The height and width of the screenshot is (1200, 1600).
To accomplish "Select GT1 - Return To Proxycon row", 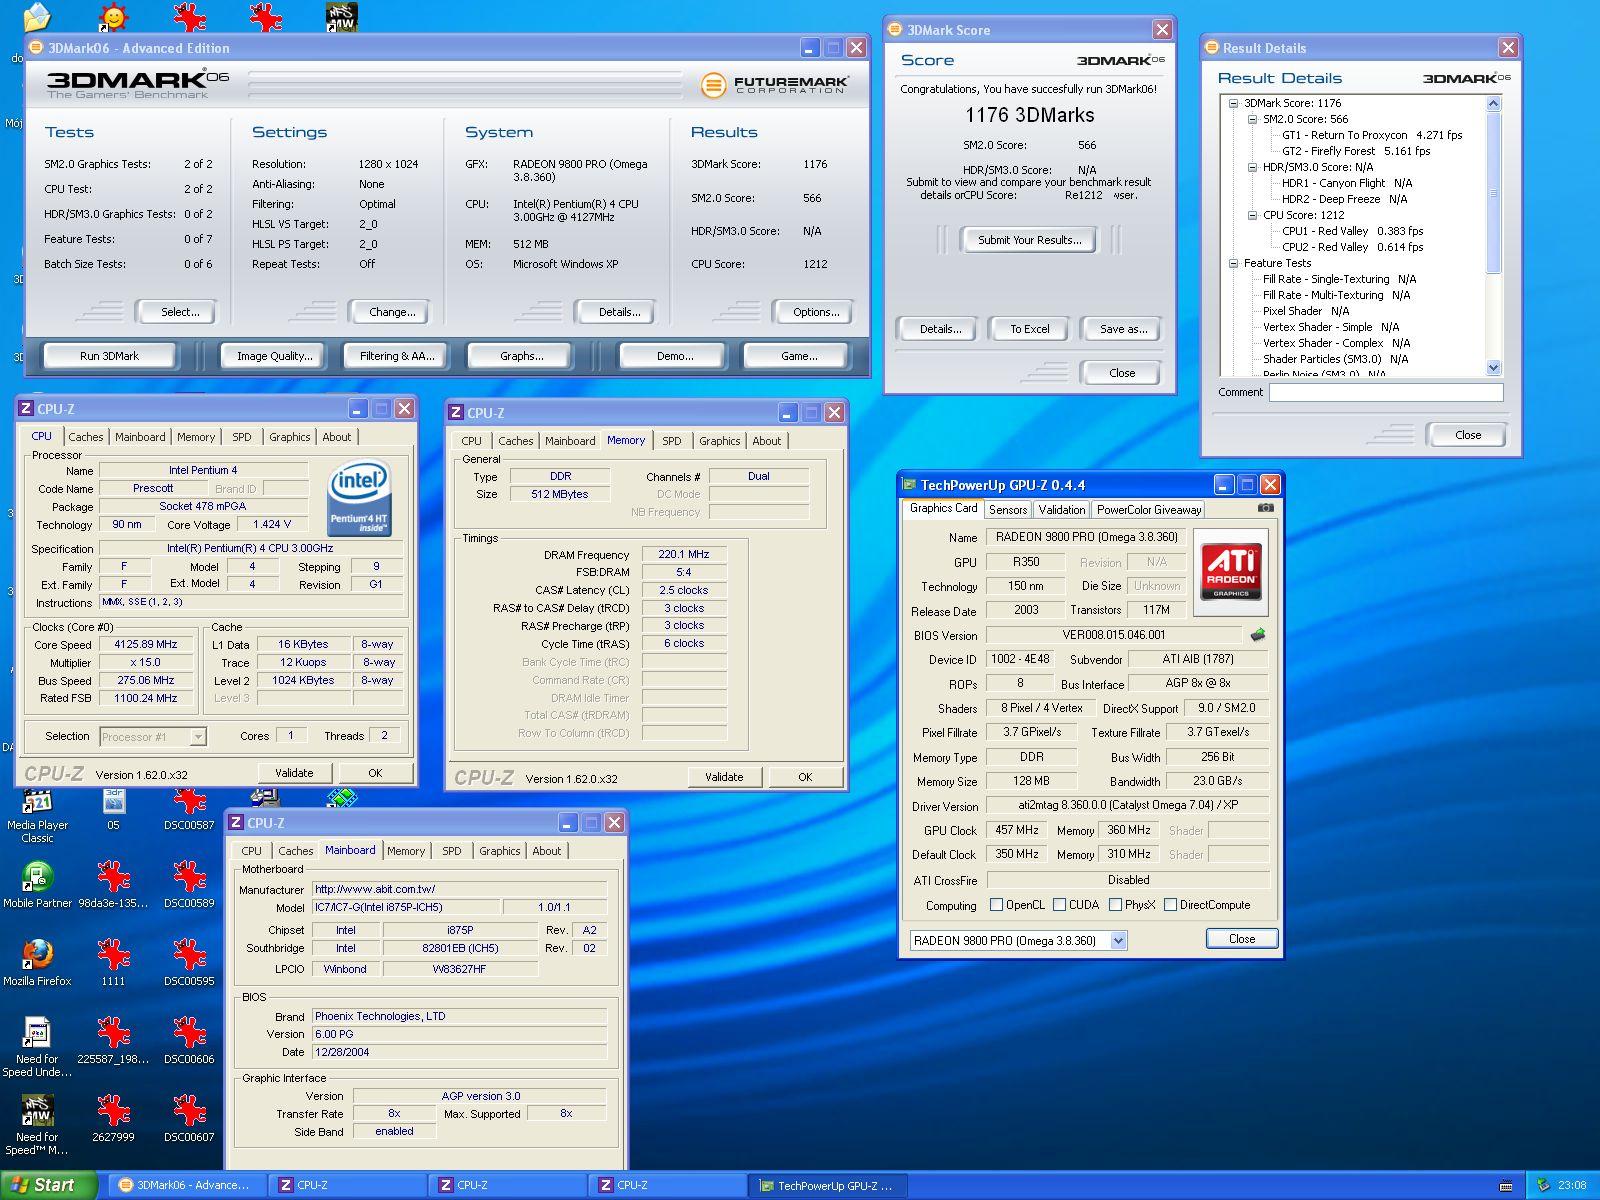I will 1372,135.
